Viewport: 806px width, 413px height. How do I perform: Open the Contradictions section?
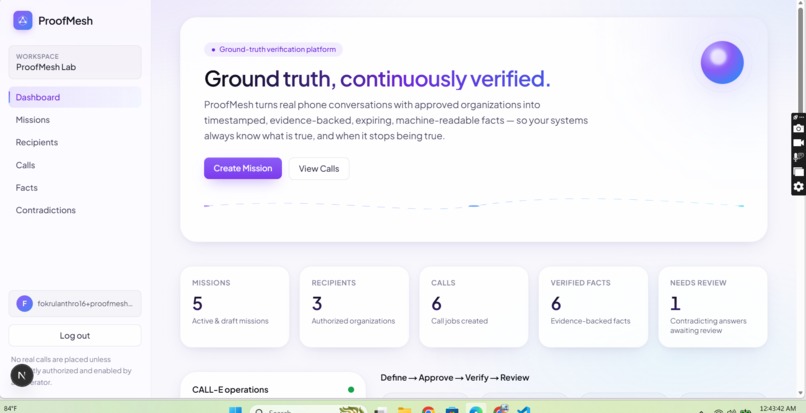(75, 210)
